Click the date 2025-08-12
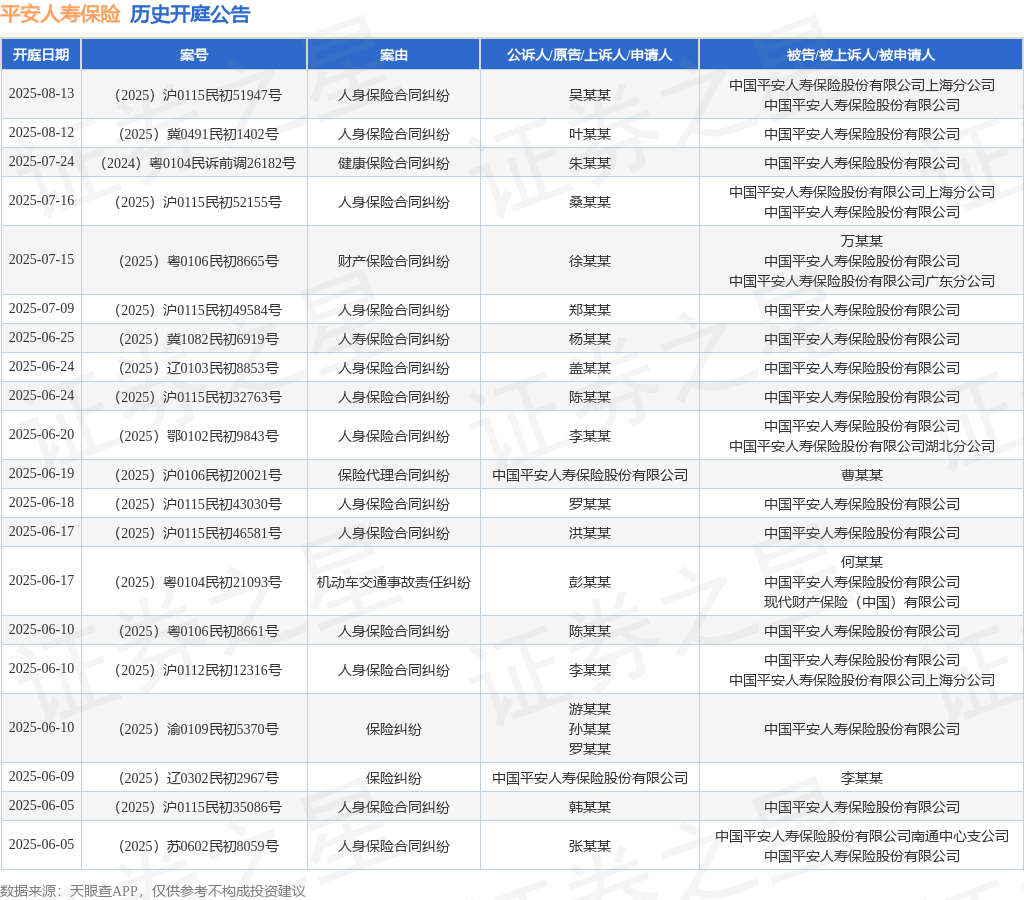 coord(41,133)
